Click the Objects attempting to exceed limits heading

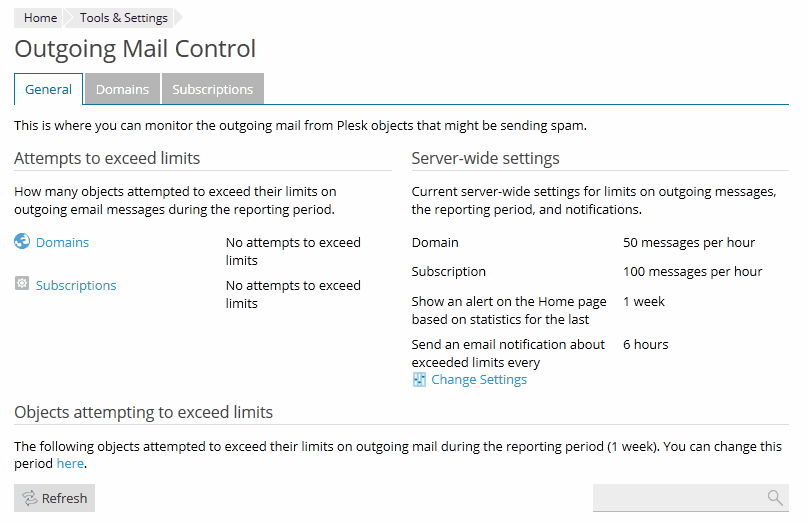(x=143, y=412)
